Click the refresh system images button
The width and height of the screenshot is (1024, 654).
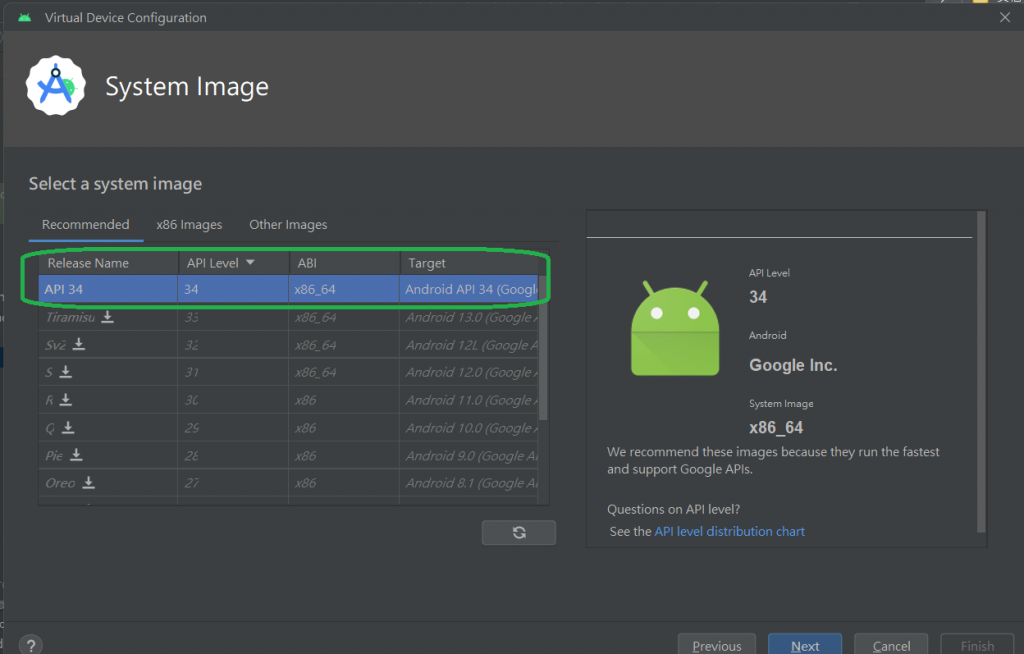pyautogui.click(x=519, y=532)
